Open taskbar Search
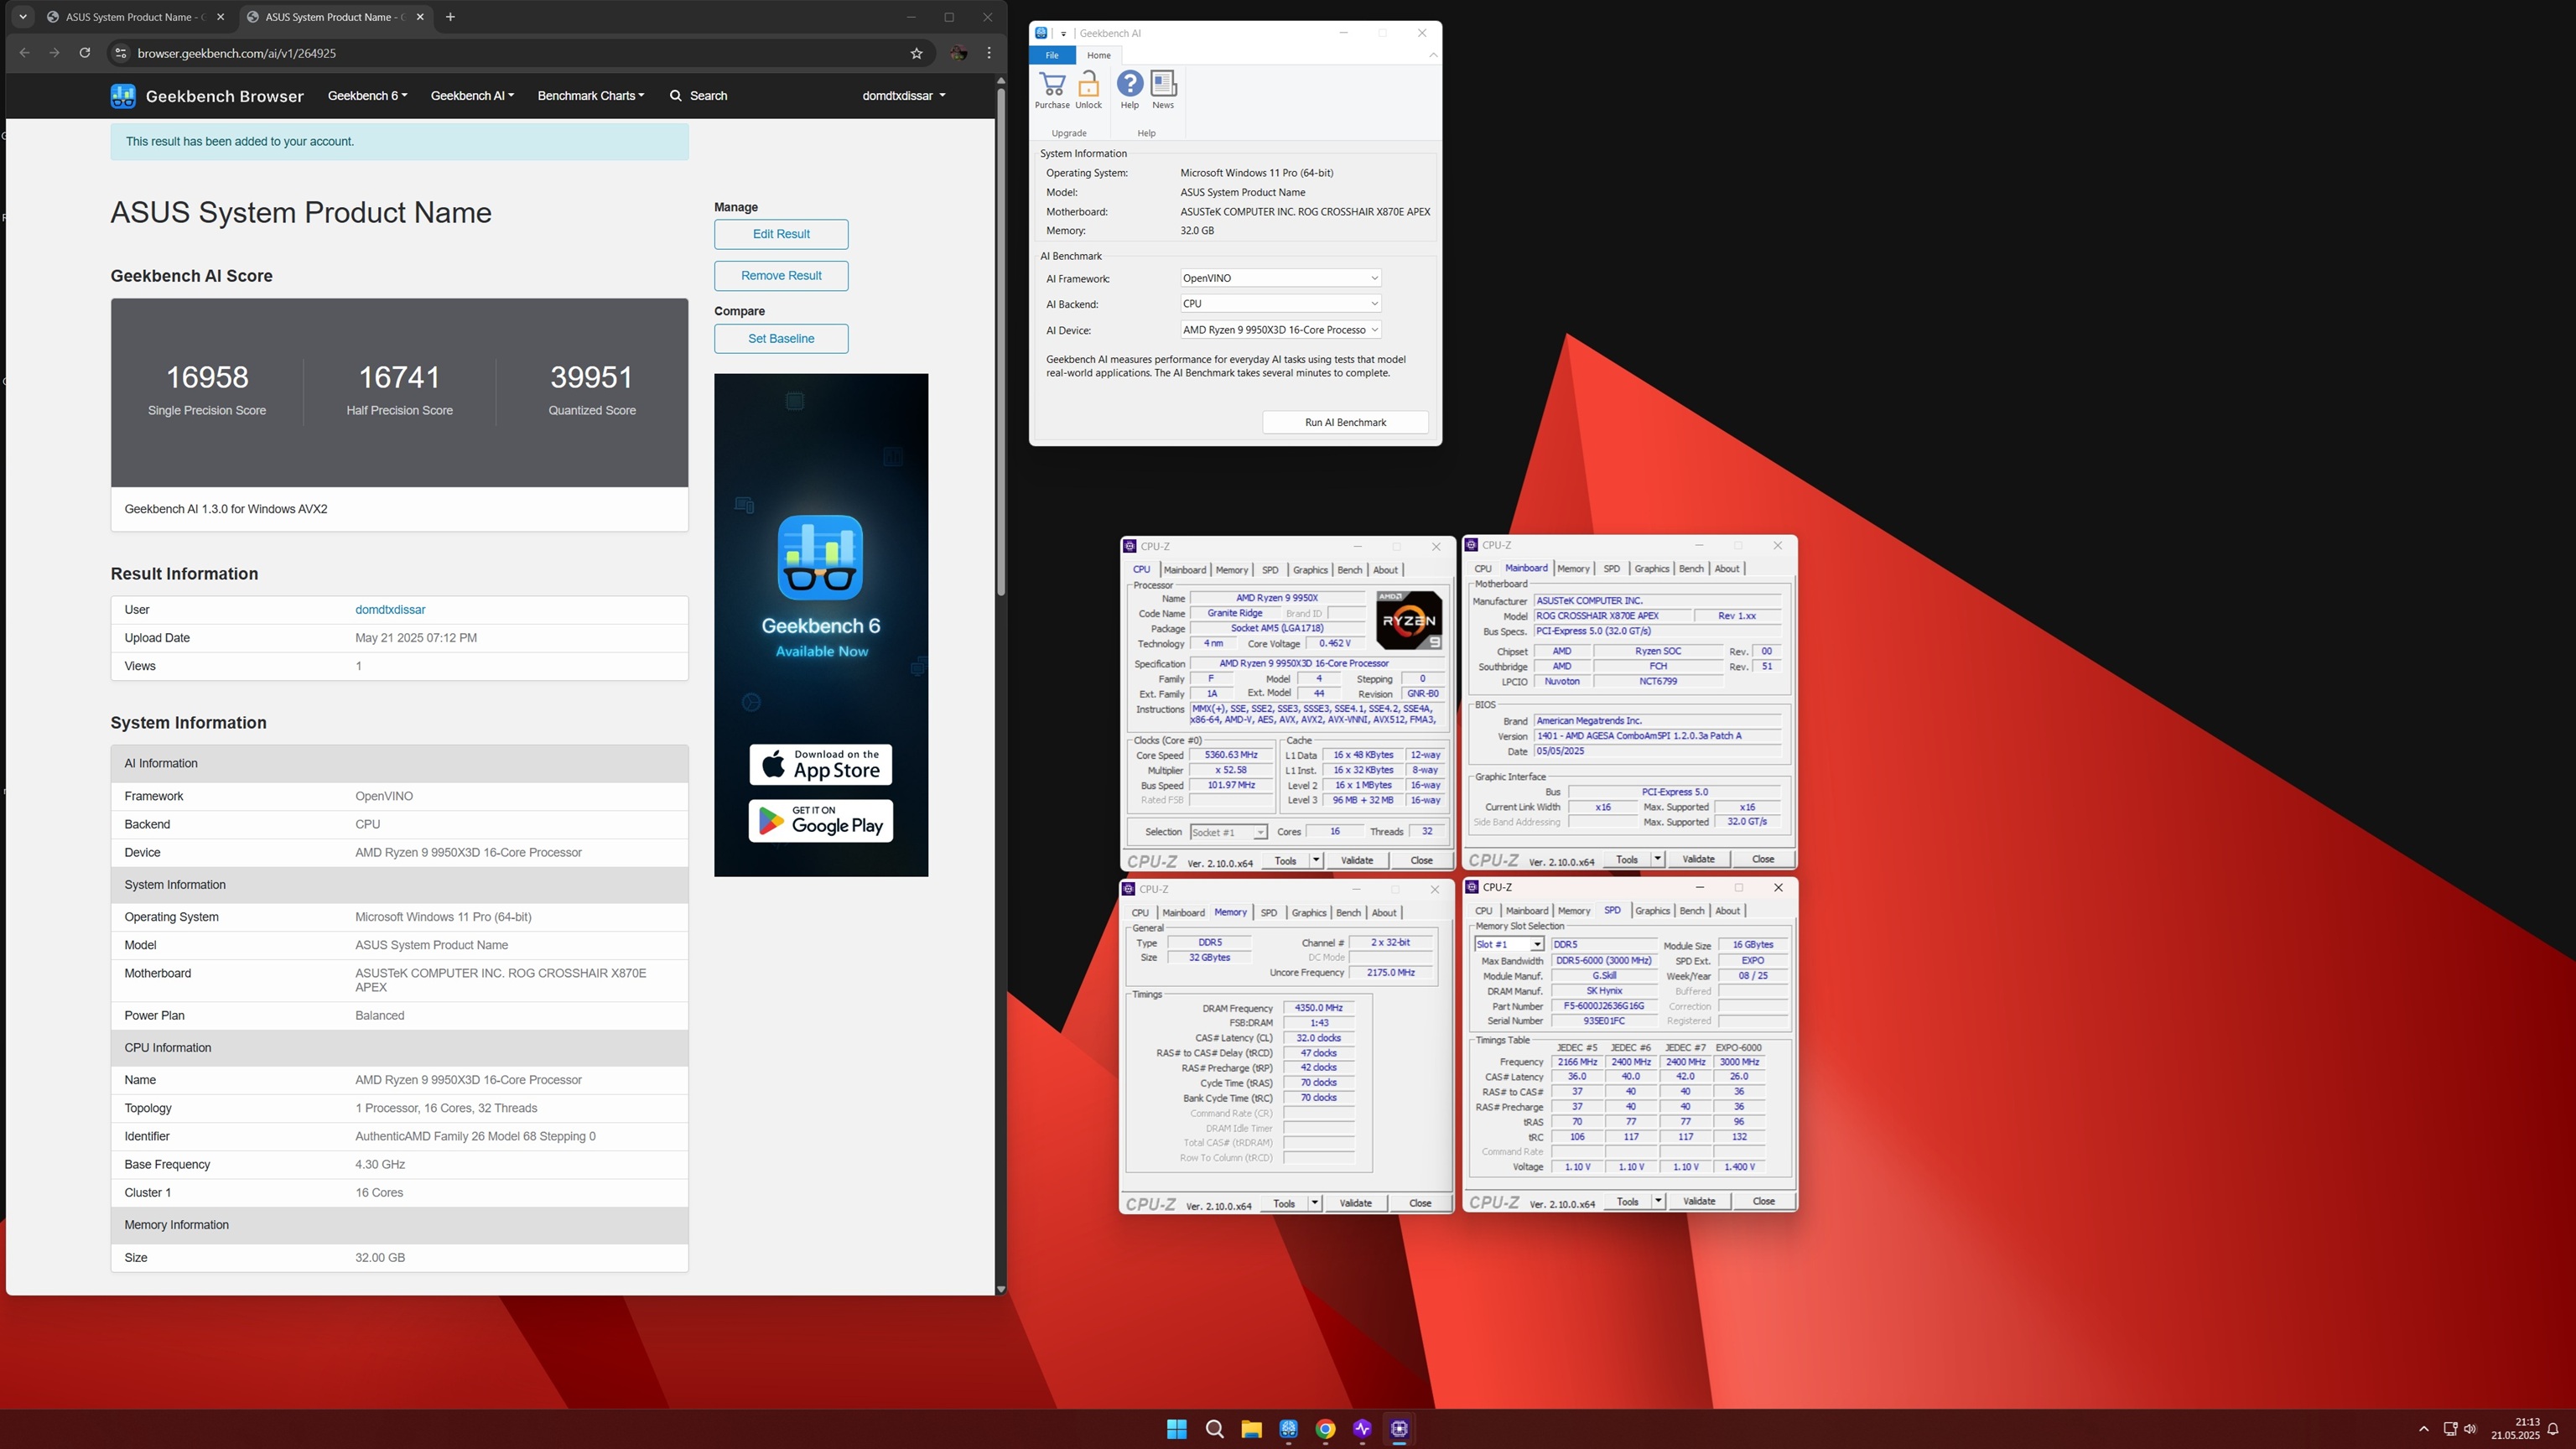The height and width of the screenshot is (1449, 2576). click(1214, 1428)
